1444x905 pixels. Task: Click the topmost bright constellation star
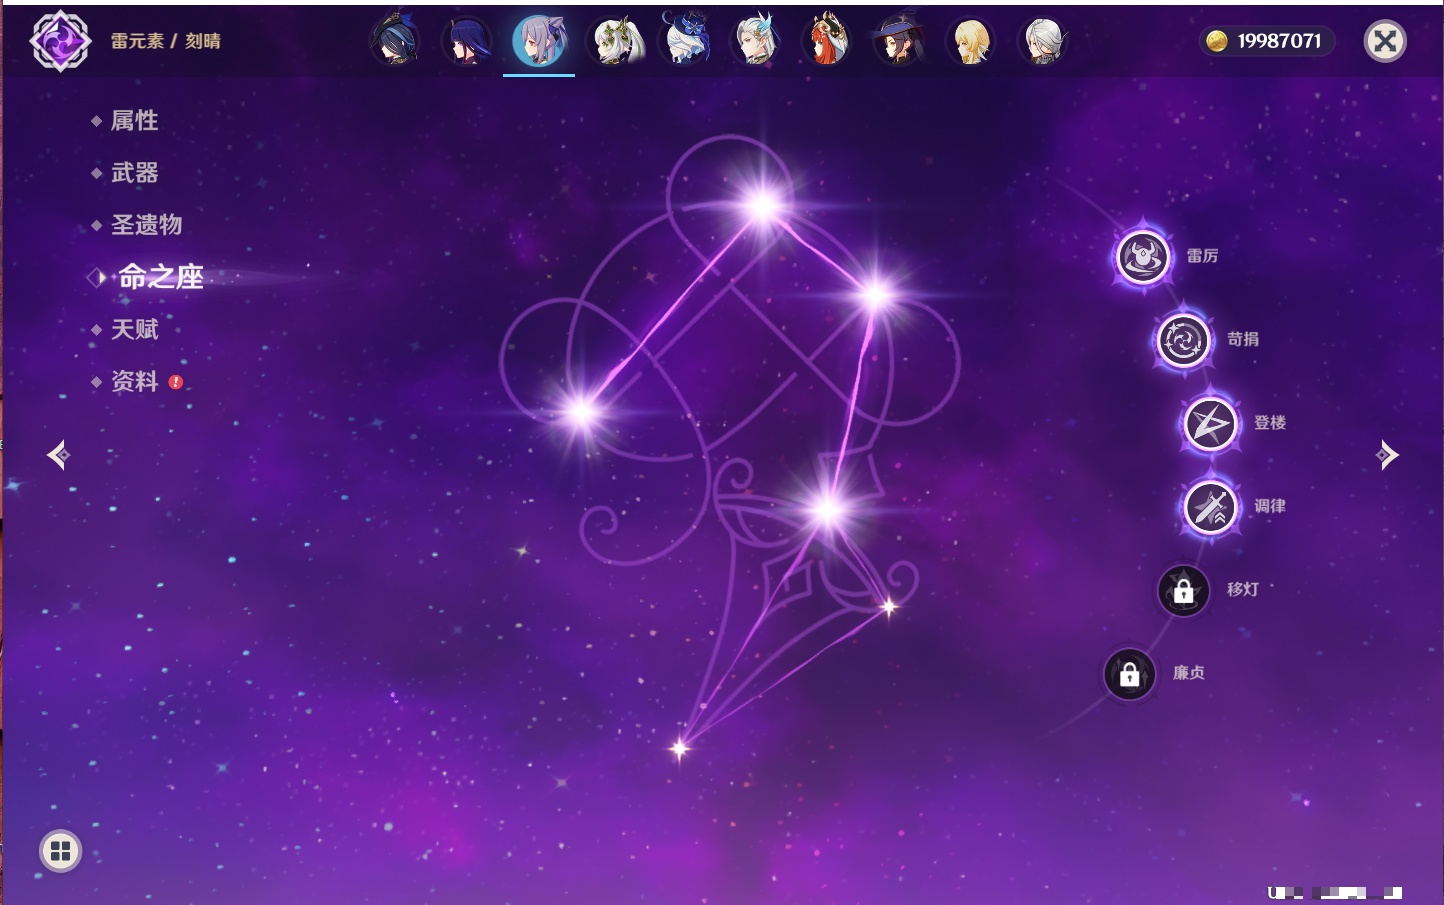pyautogui.click(x=763, y=206)
